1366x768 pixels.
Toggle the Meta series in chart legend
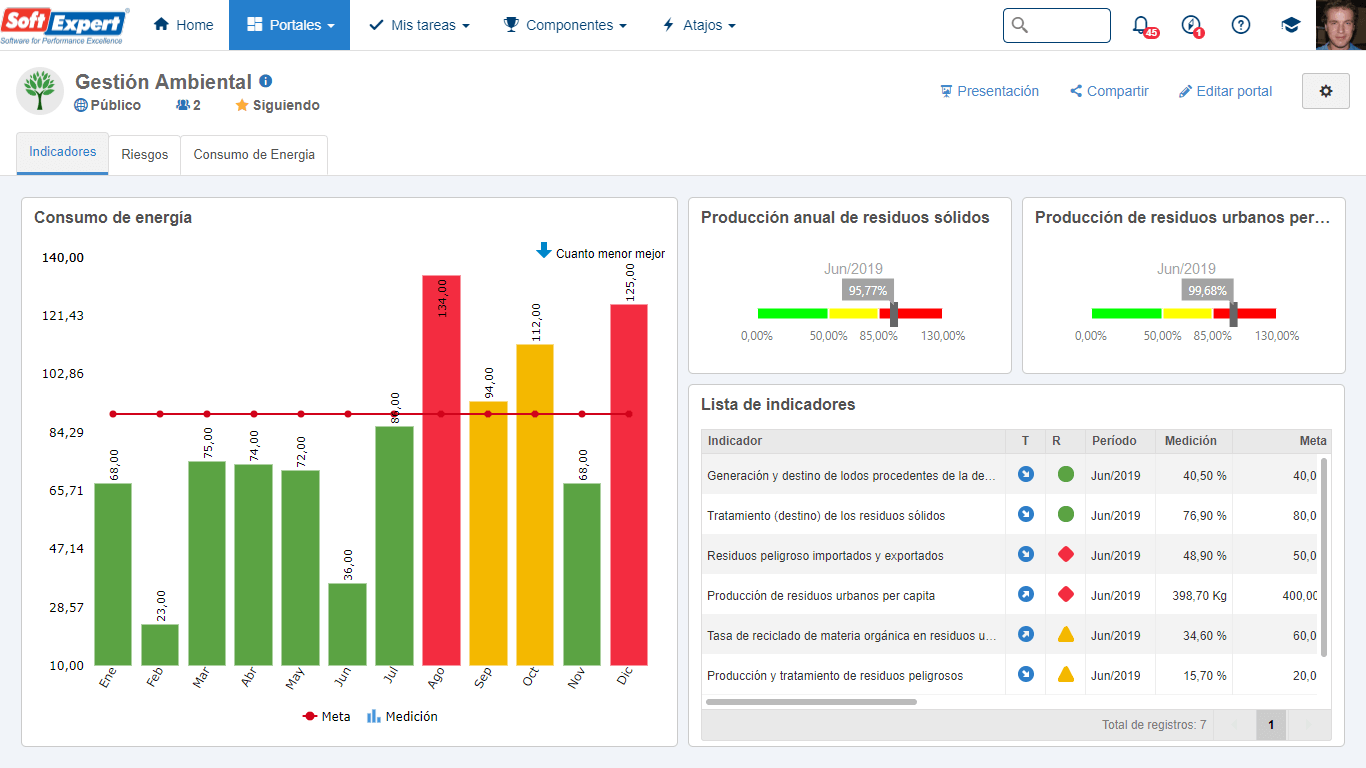[x=326, y=716]
